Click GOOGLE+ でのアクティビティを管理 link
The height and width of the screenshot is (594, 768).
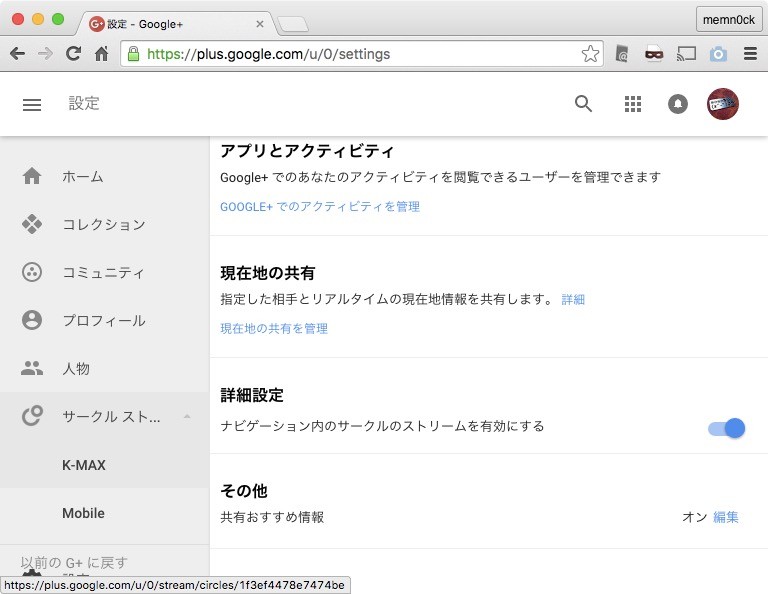pos(320,207)
